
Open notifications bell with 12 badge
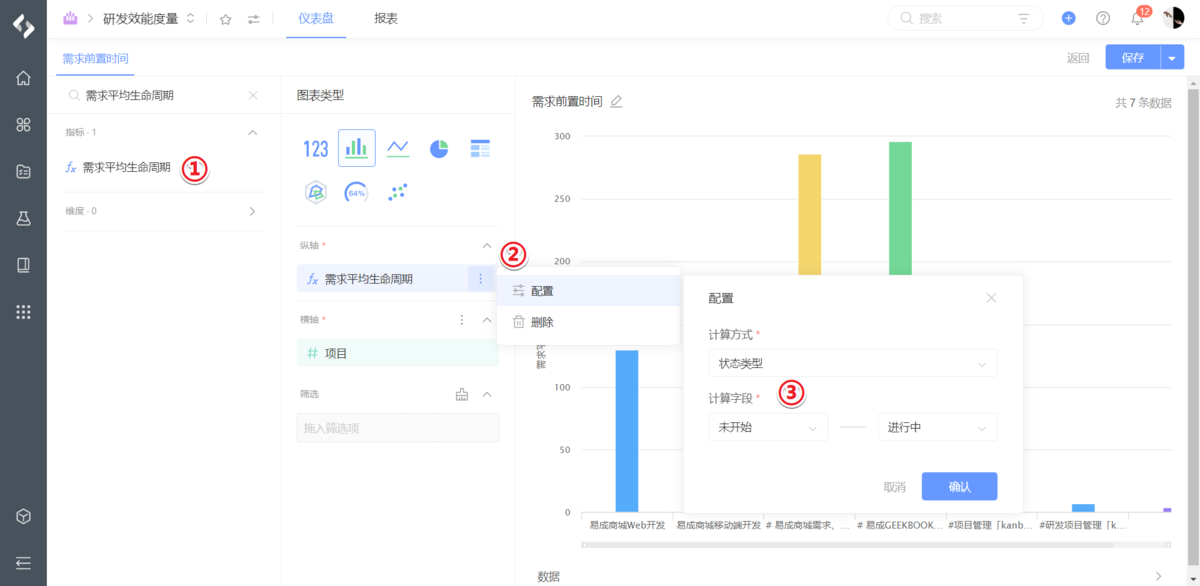tap(1138, 17)
